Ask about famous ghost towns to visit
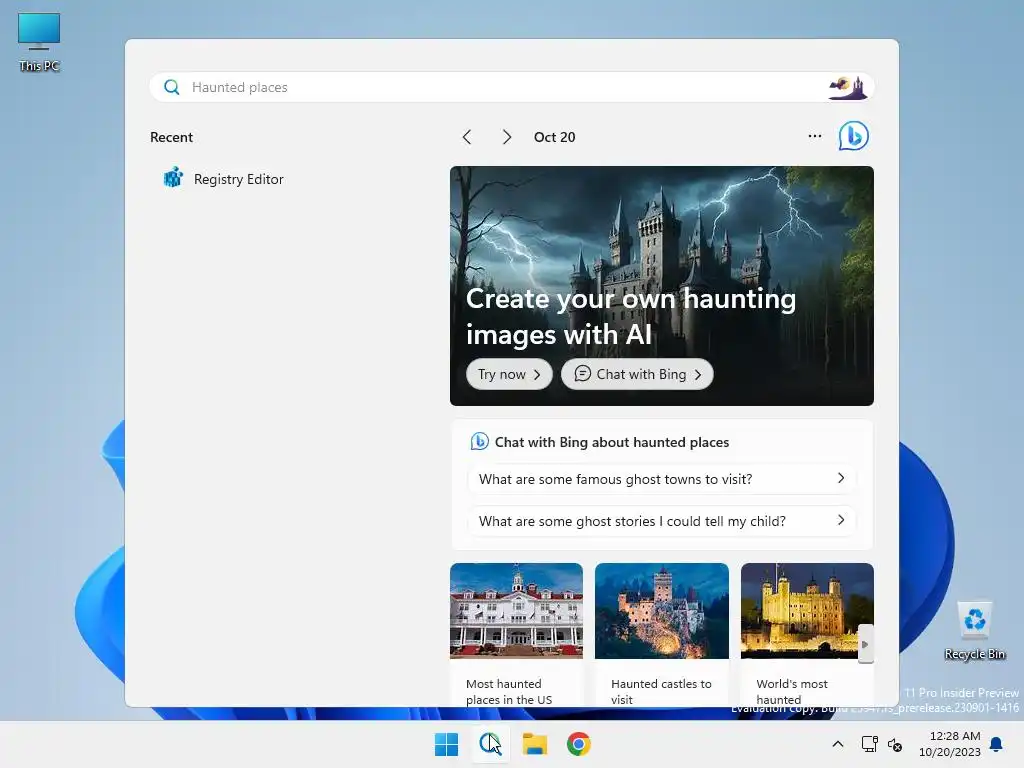 tap(661, 479)
